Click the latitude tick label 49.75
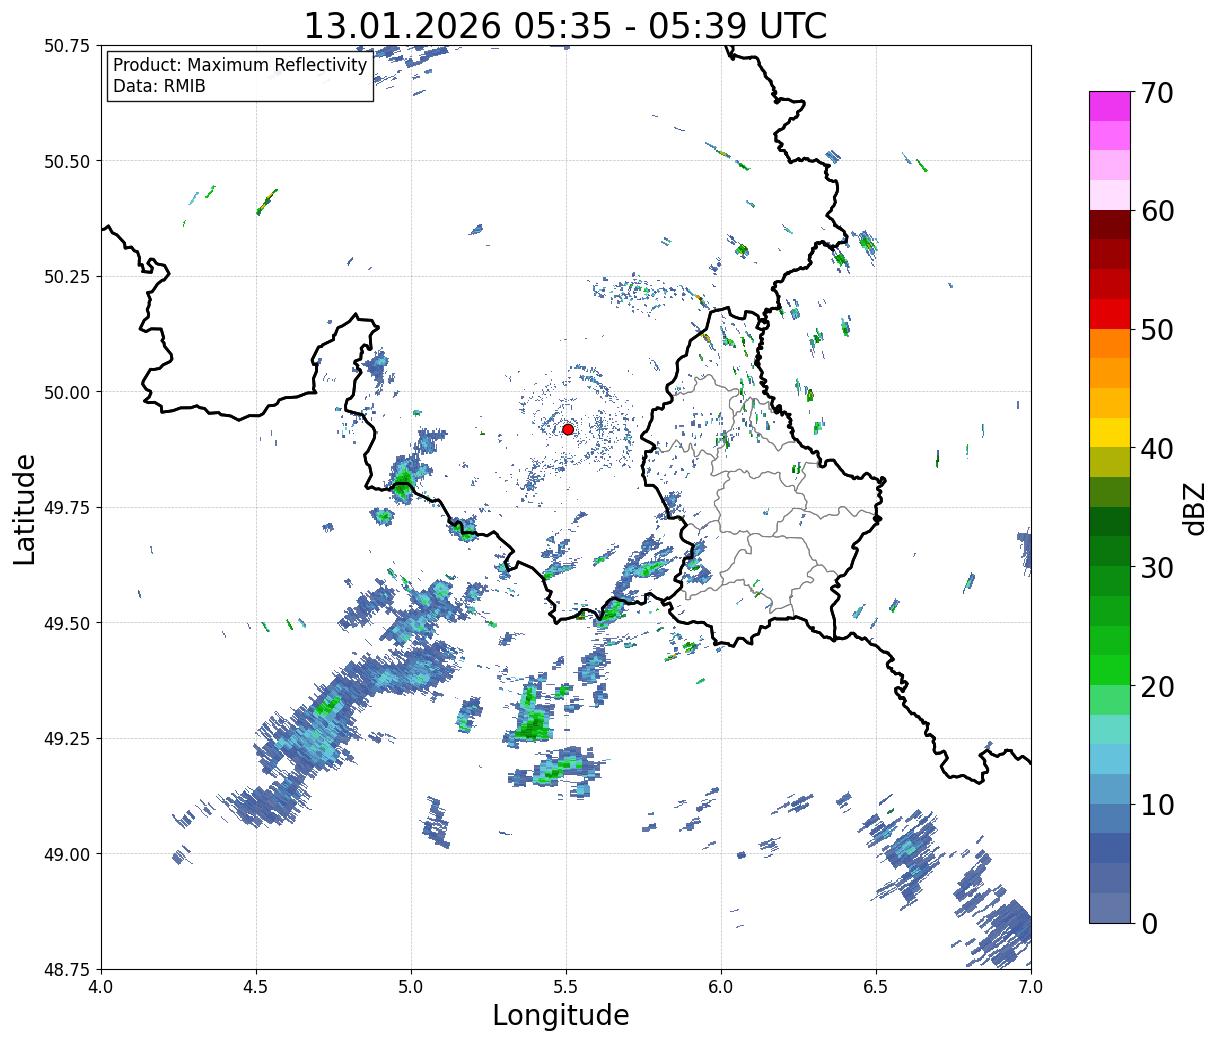The height and width of the screenshot is (1040, 1219). pyautogui.click(x=66, y=507)
